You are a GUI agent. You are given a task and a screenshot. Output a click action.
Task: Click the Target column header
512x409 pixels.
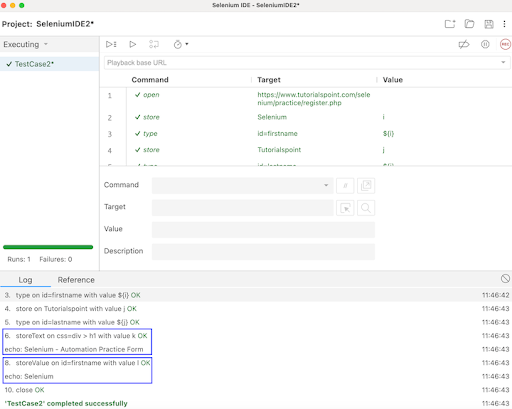[269, 80]
